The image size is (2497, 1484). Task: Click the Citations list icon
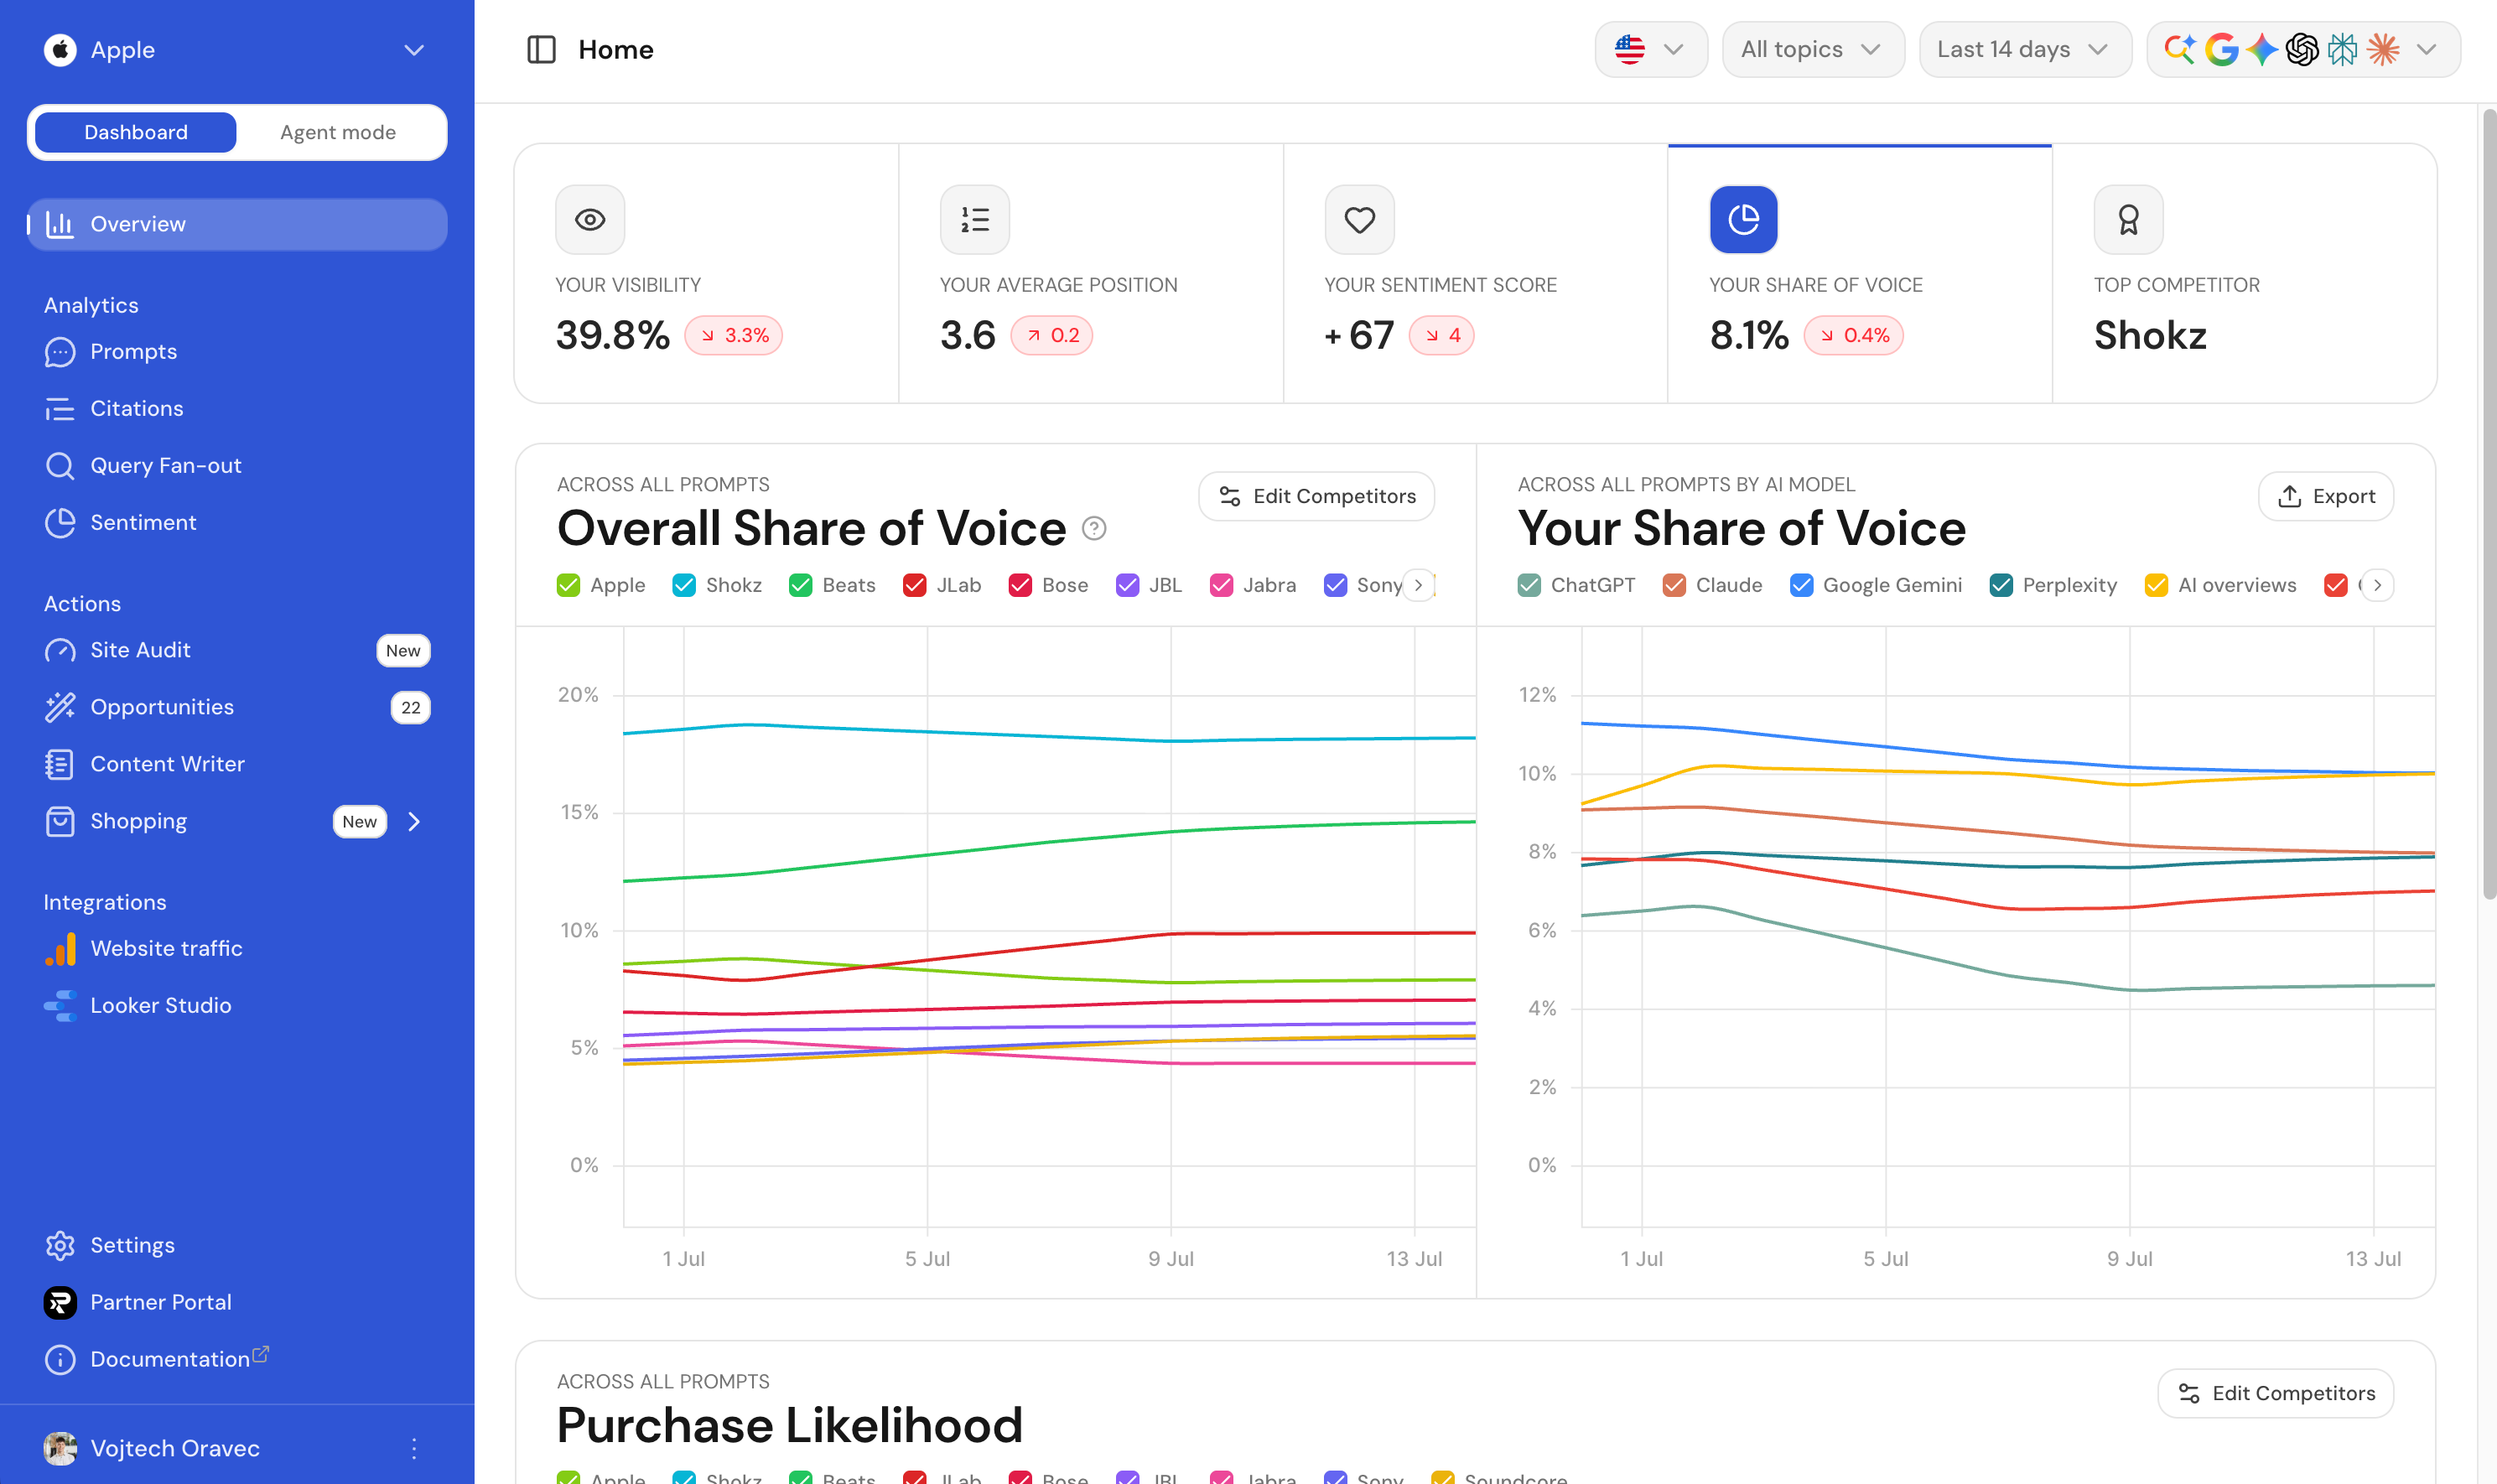[60, 409]
